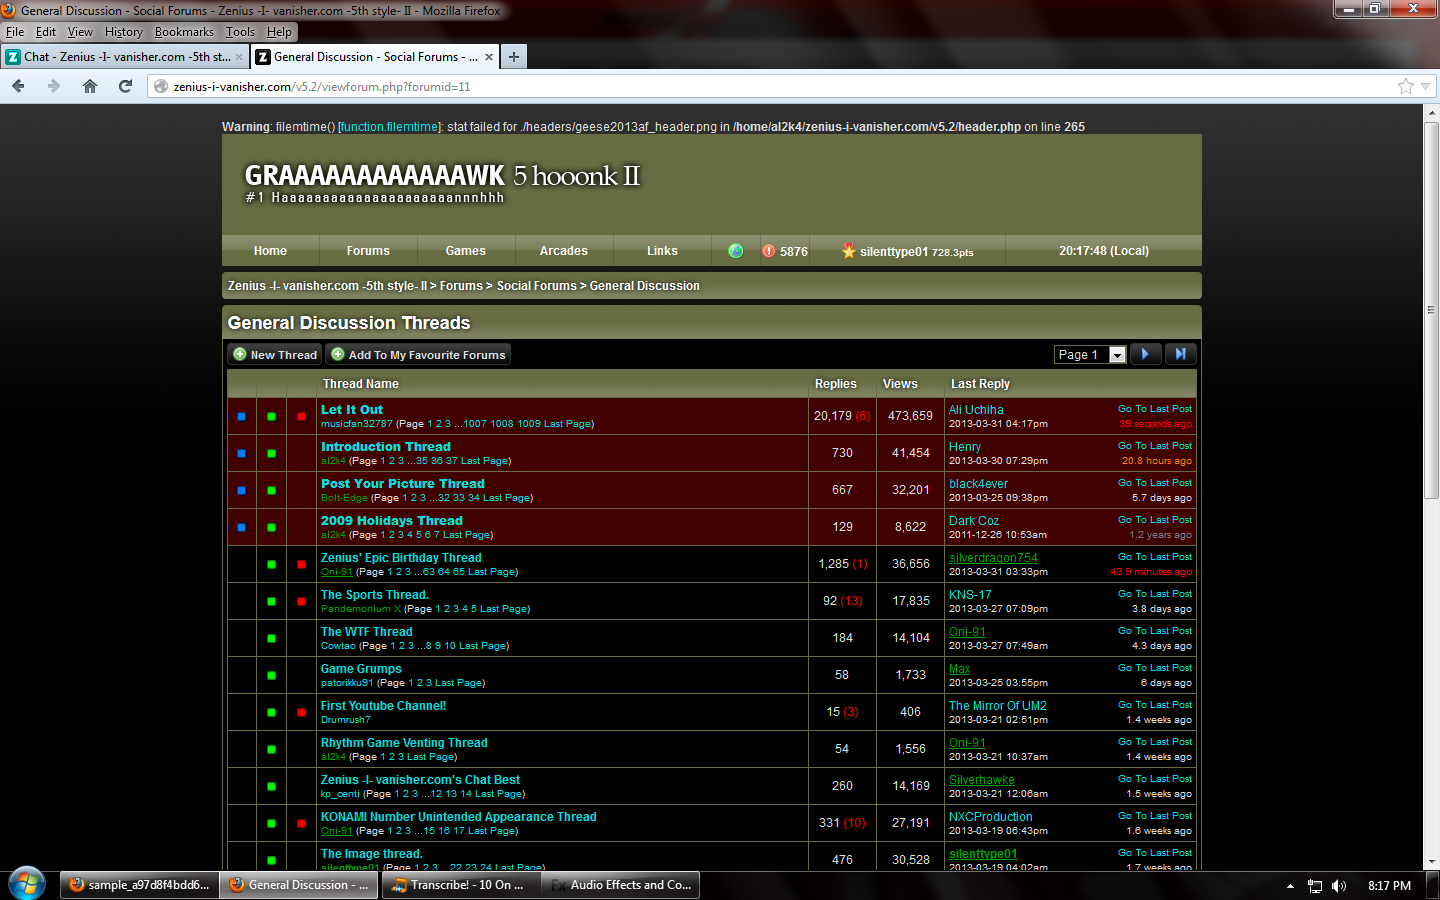Click the function.filemtime warning link
This screenshot has height=900, width=1440.
click(x=389, y=127)
